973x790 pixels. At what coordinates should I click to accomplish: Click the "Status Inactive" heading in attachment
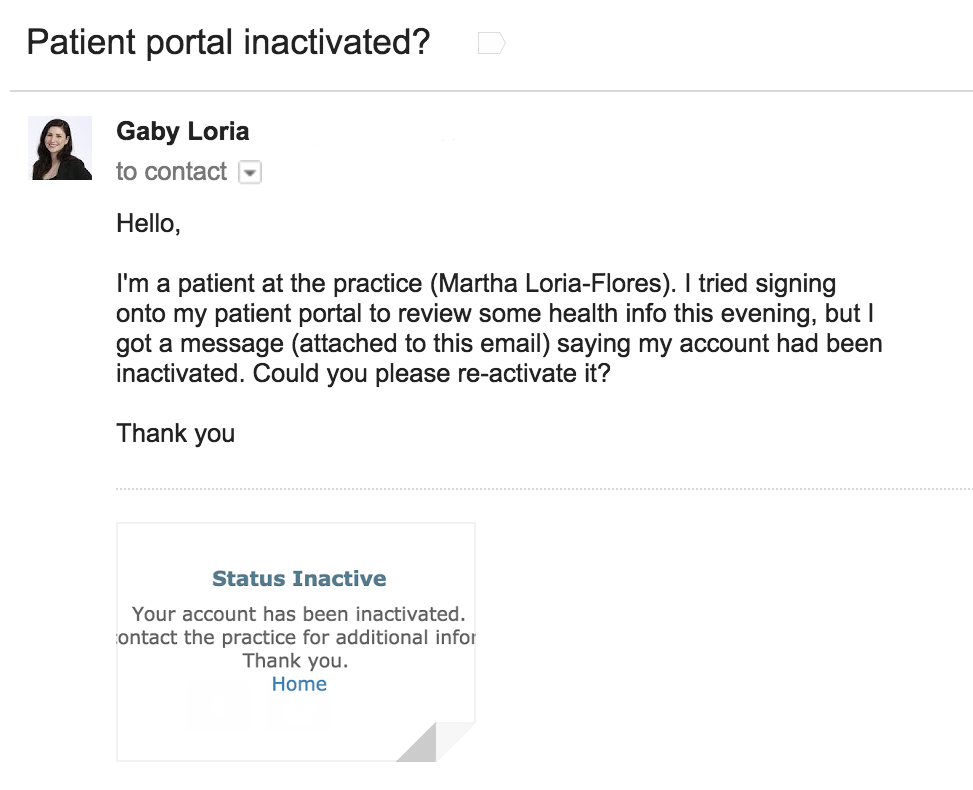pyautogui.click(x=299, y=578)
